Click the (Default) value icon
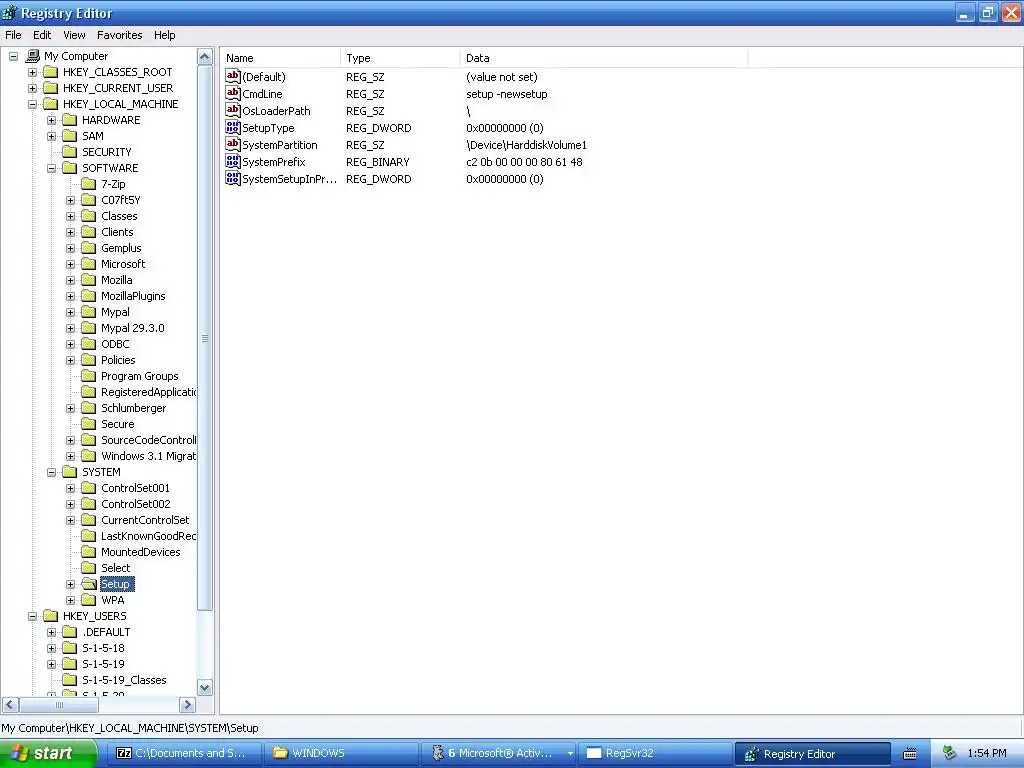 point(232,76)
